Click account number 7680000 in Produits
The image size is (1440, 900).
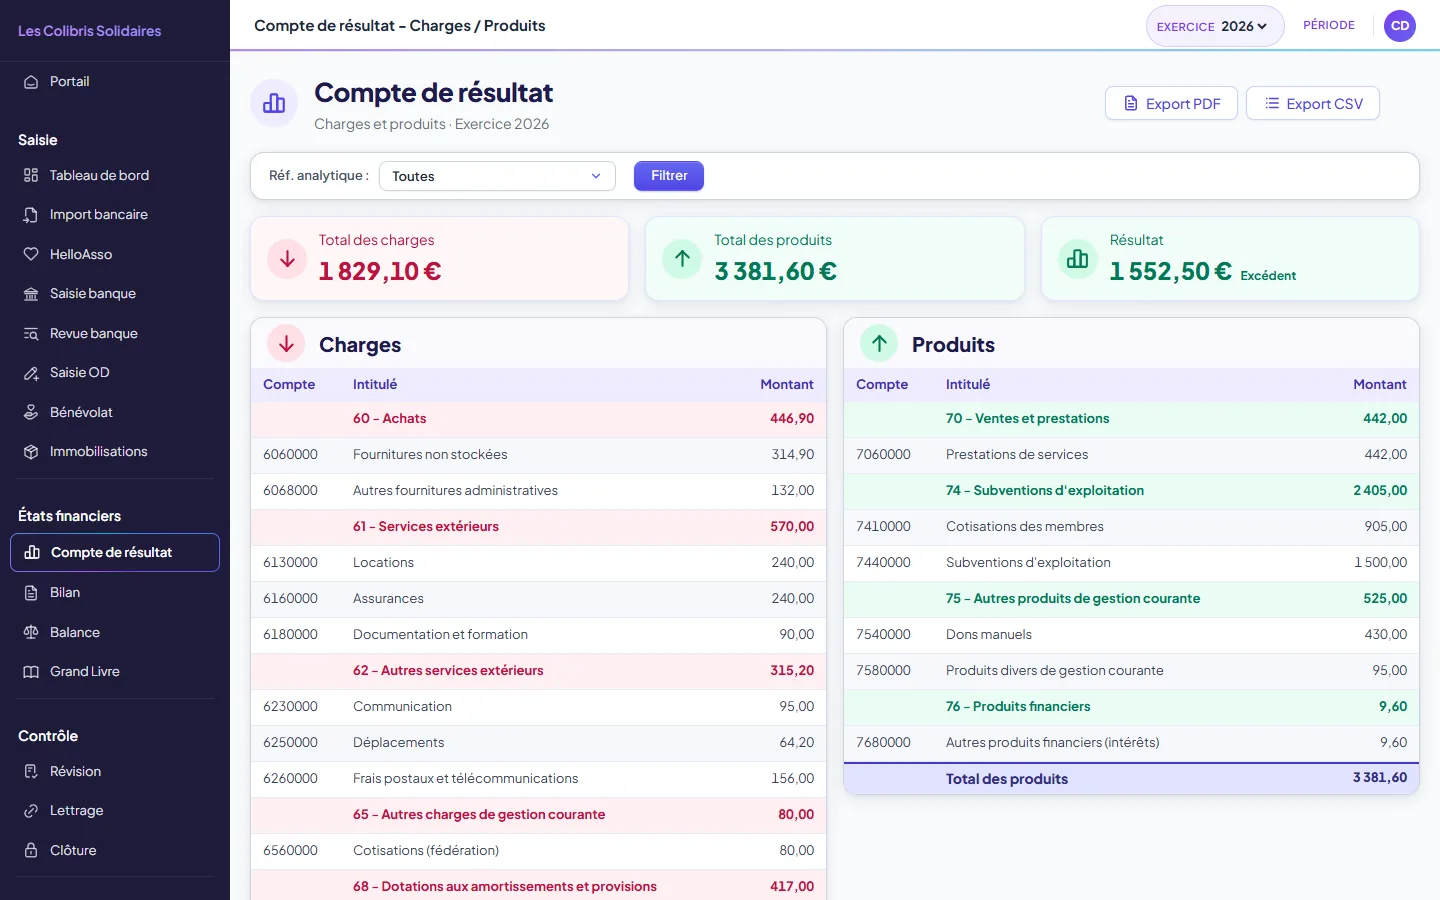click(883, 743)
